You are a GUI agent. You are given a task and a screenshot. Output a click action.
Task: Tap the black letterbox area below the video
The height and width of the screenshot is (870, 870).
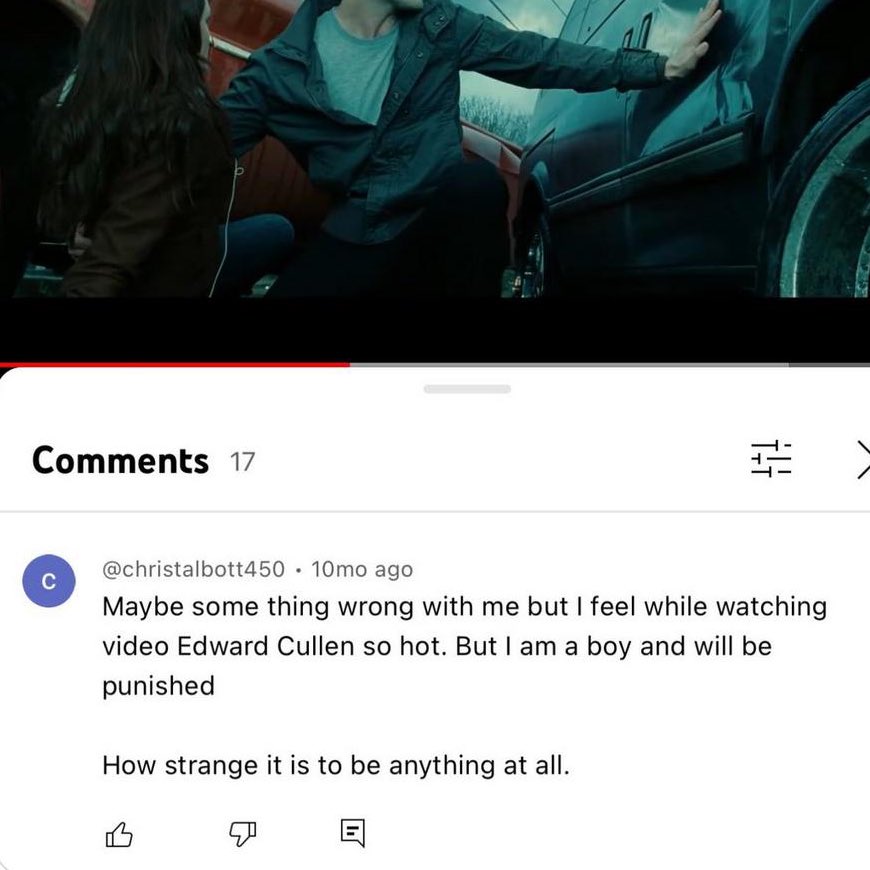click(435, 330)
